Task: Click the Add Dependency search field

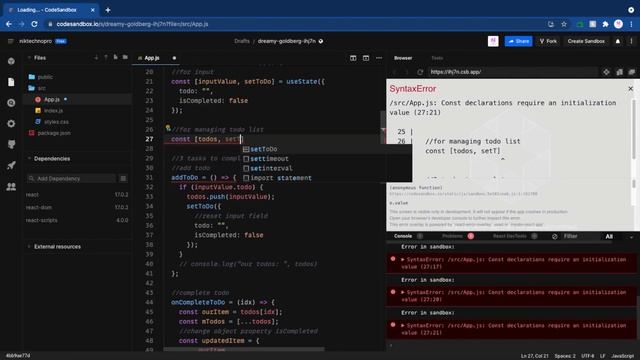Action: coord(71,178)
